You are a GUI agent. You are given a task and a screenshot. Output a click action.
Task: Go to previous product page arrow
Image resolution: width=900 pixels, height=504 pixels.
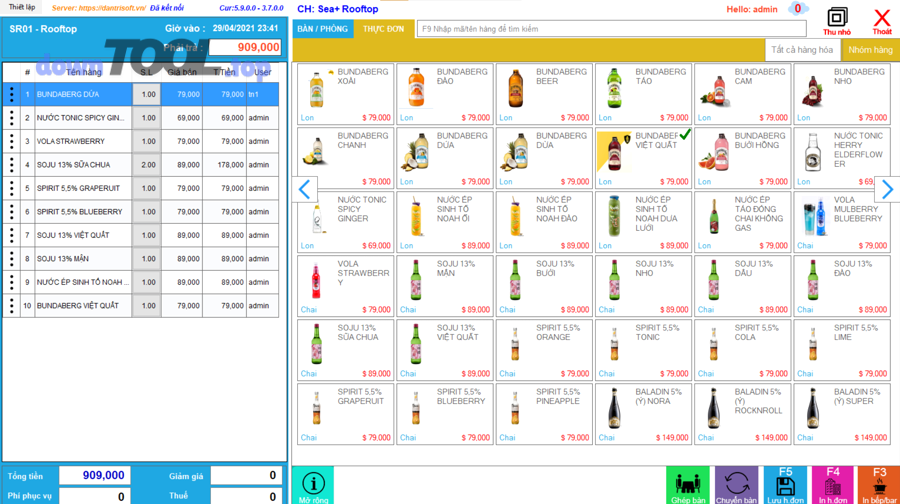305,189
